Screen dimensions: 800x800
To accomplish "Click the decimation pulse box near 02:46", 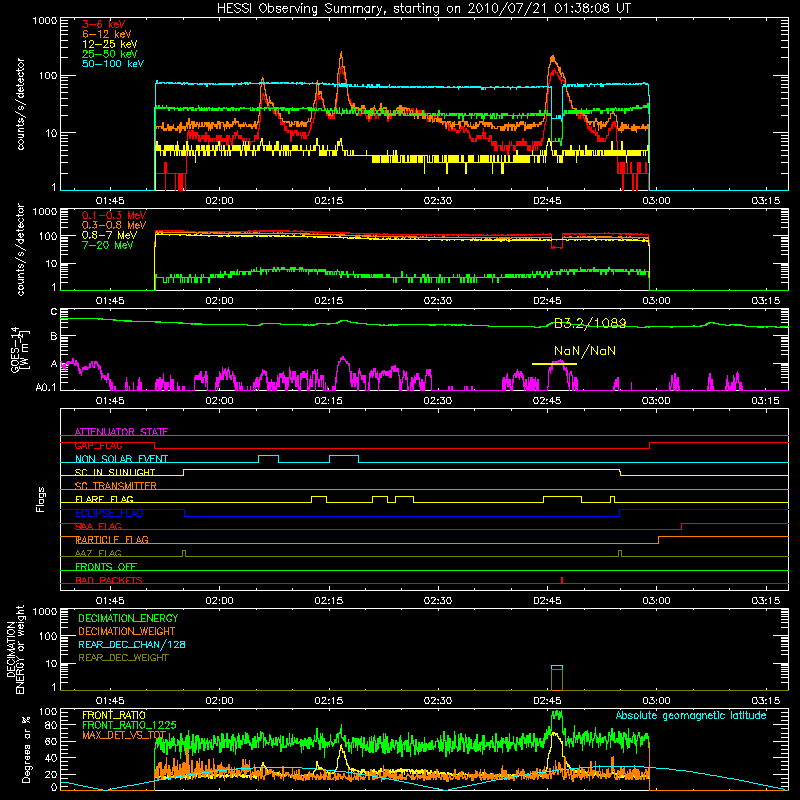I will click(x=557, y=678).
